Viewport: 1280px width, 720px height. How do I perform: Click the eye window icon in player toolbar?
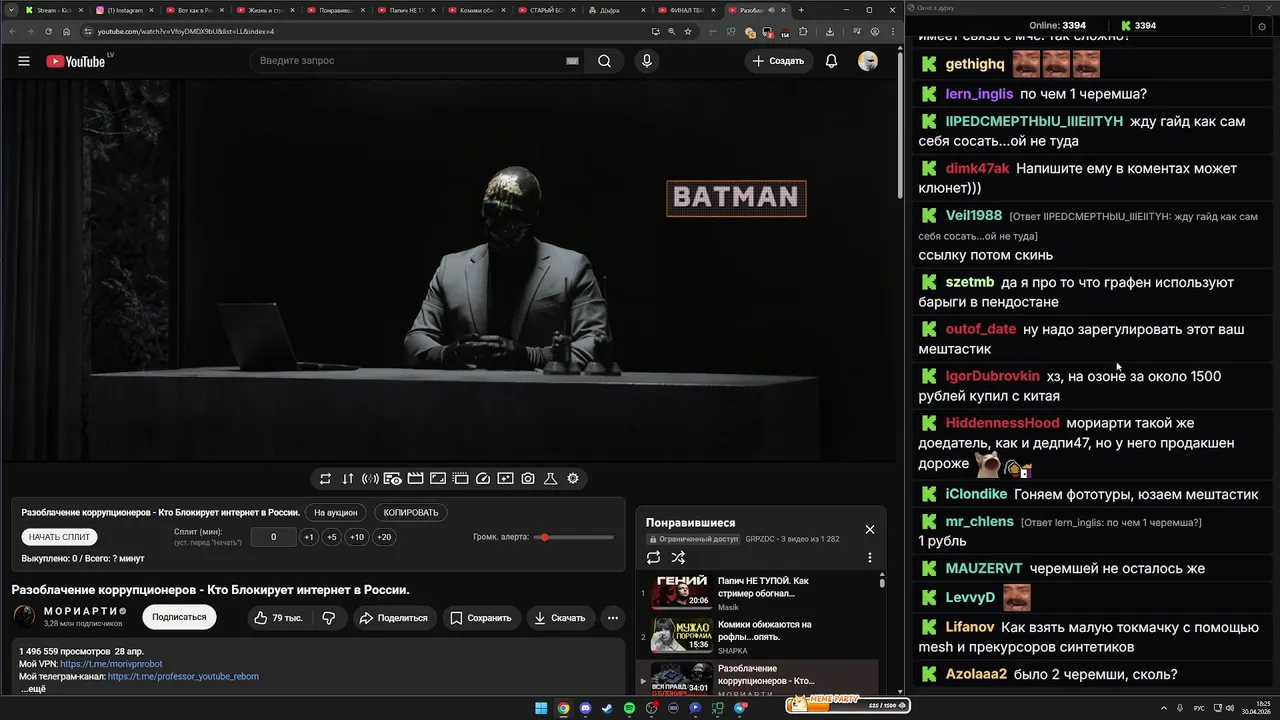click(x=393, y=479)
